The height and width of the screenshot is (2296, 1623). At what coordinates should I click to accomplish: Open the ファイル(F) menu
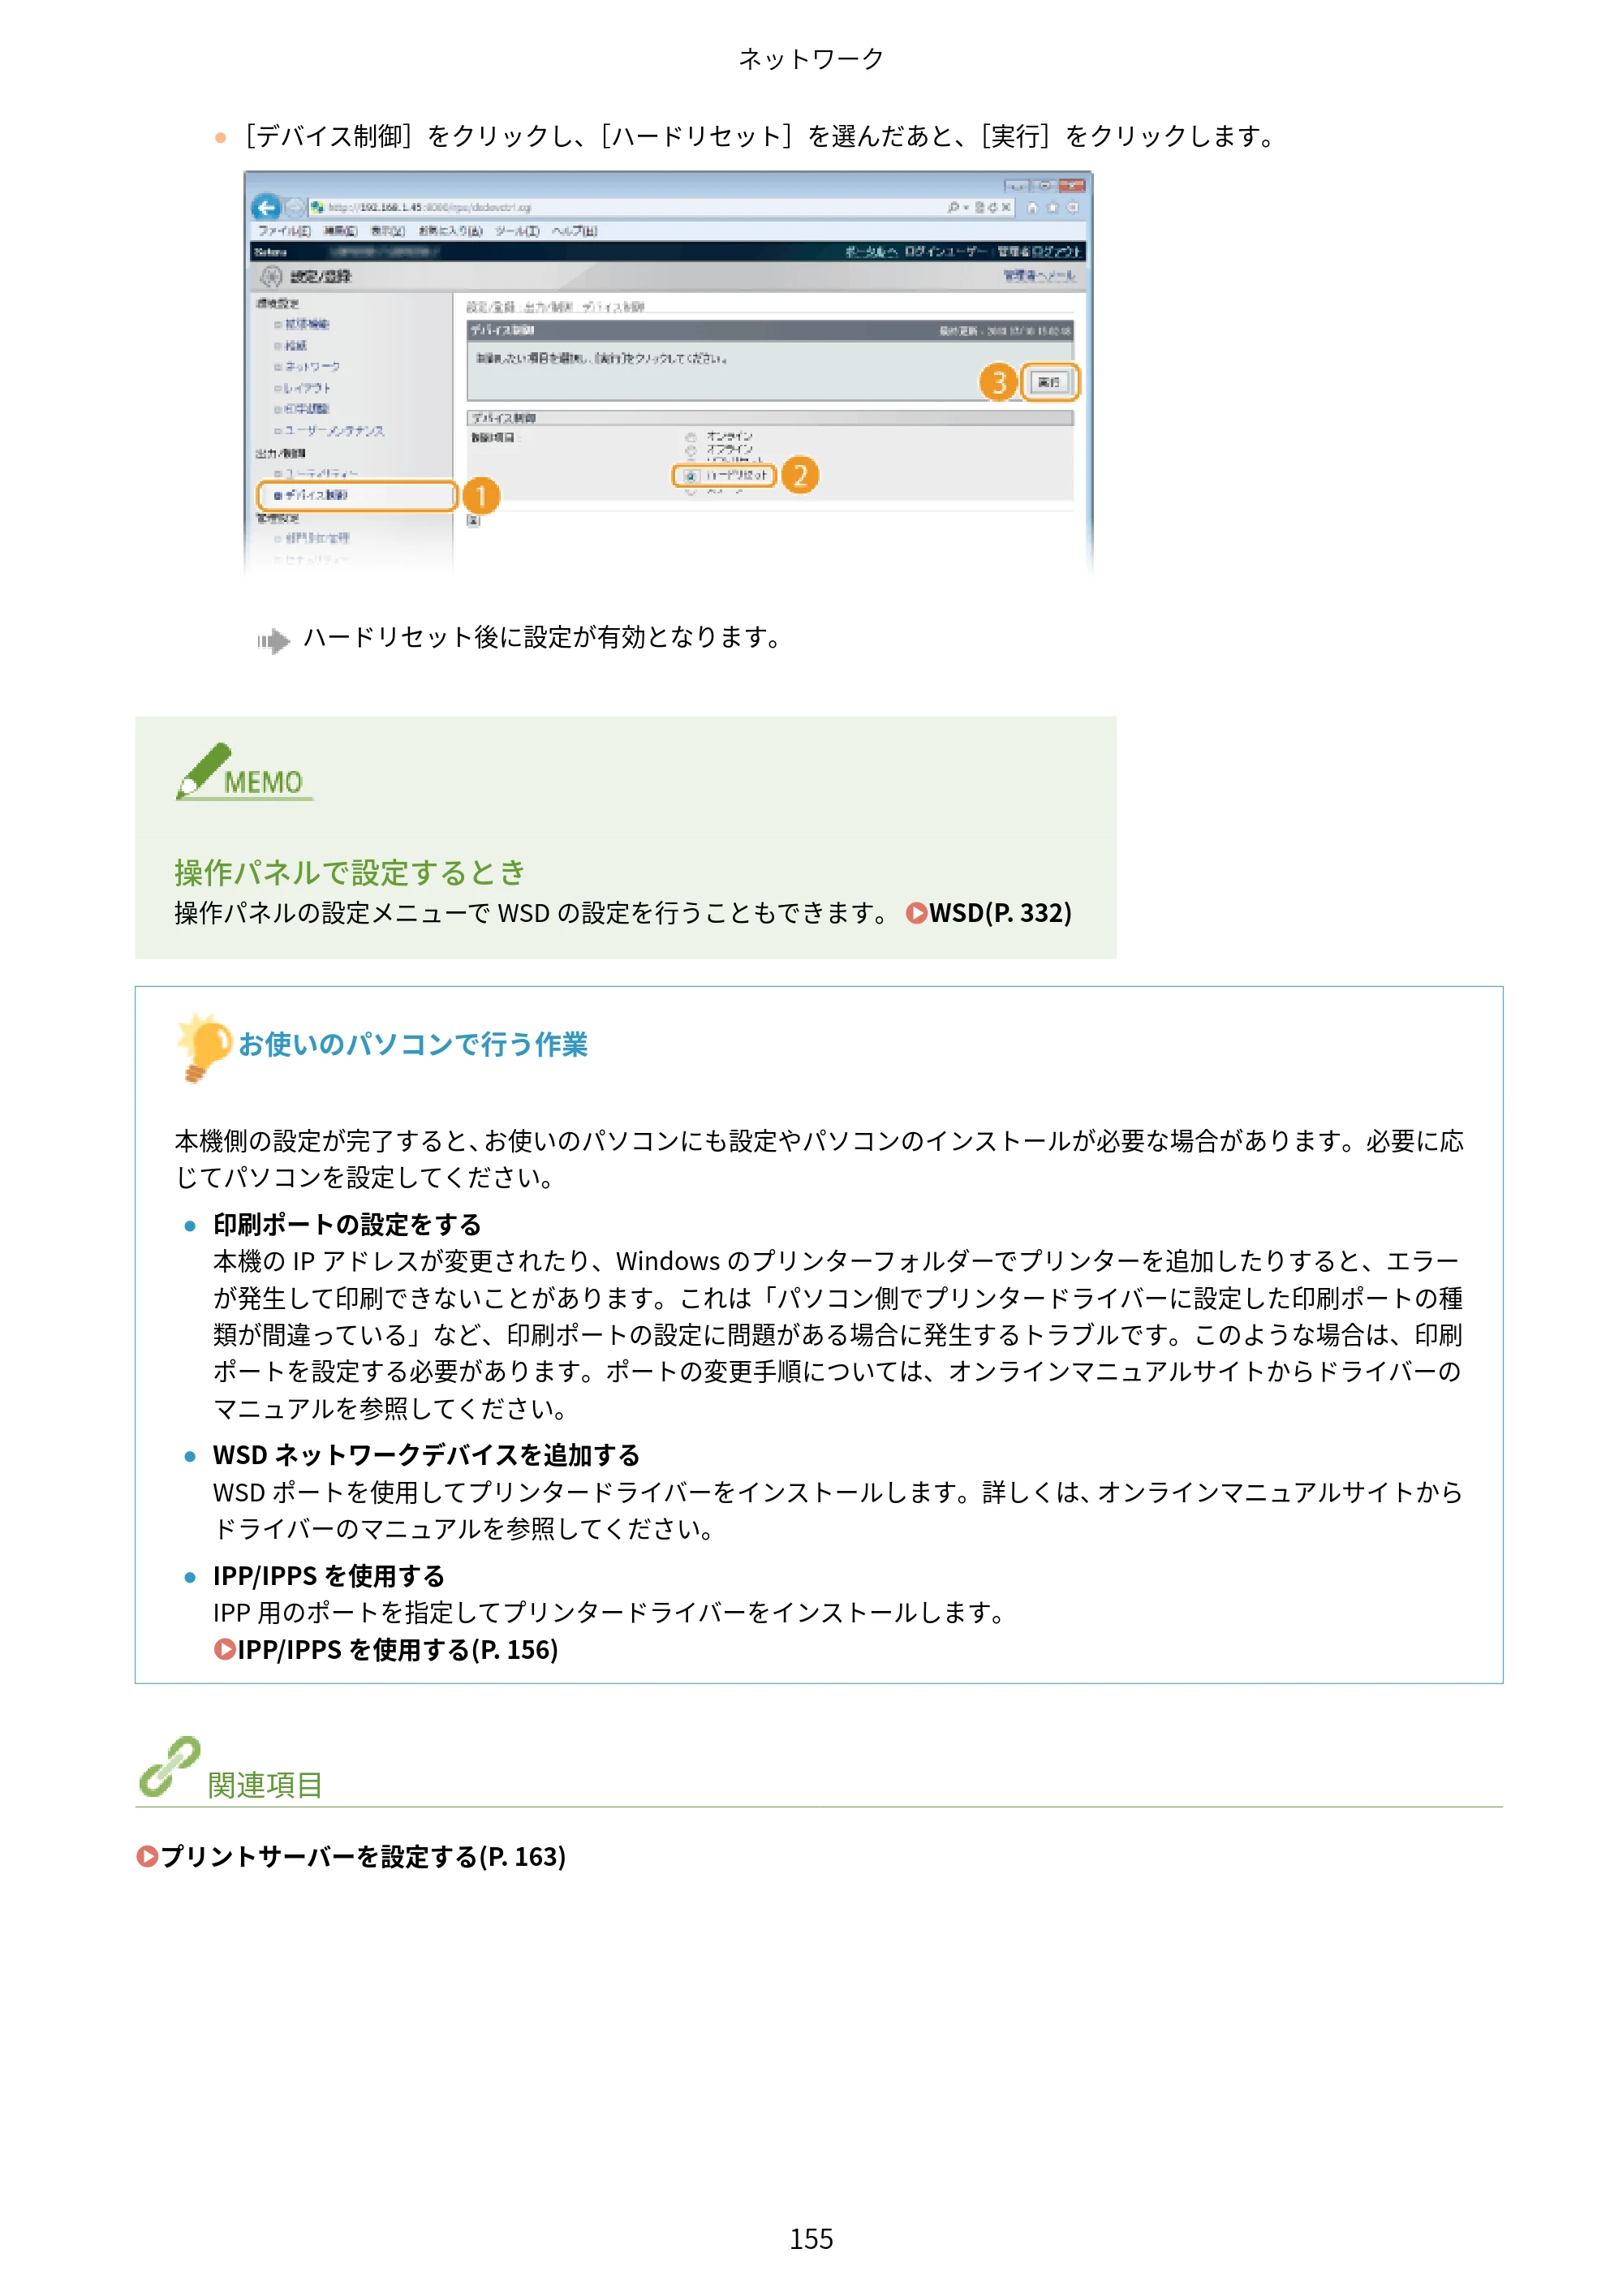[x=284, y=231]
